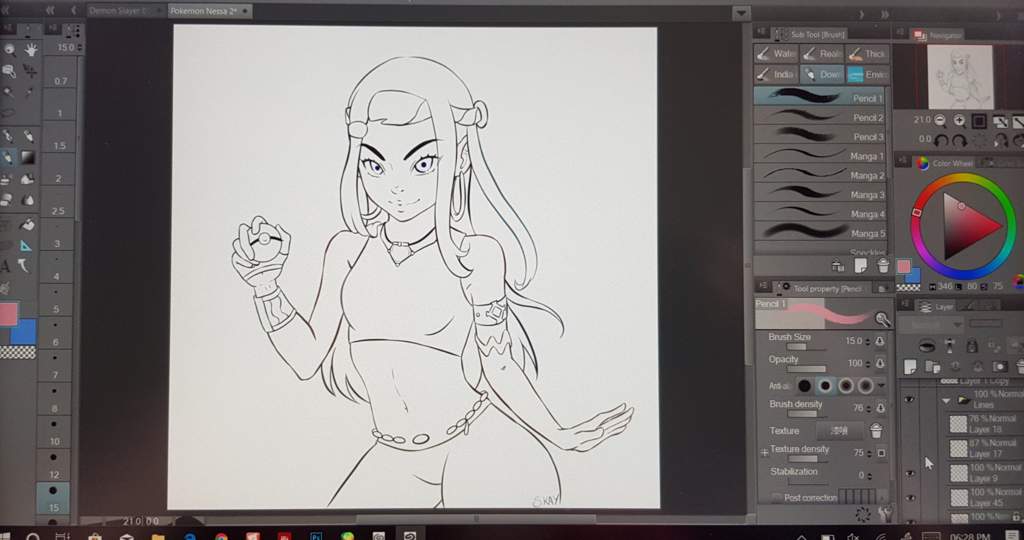Click the fit-to-screen icon in Navigator
This screenshot has height=540, width=1024.
(979, 121)
